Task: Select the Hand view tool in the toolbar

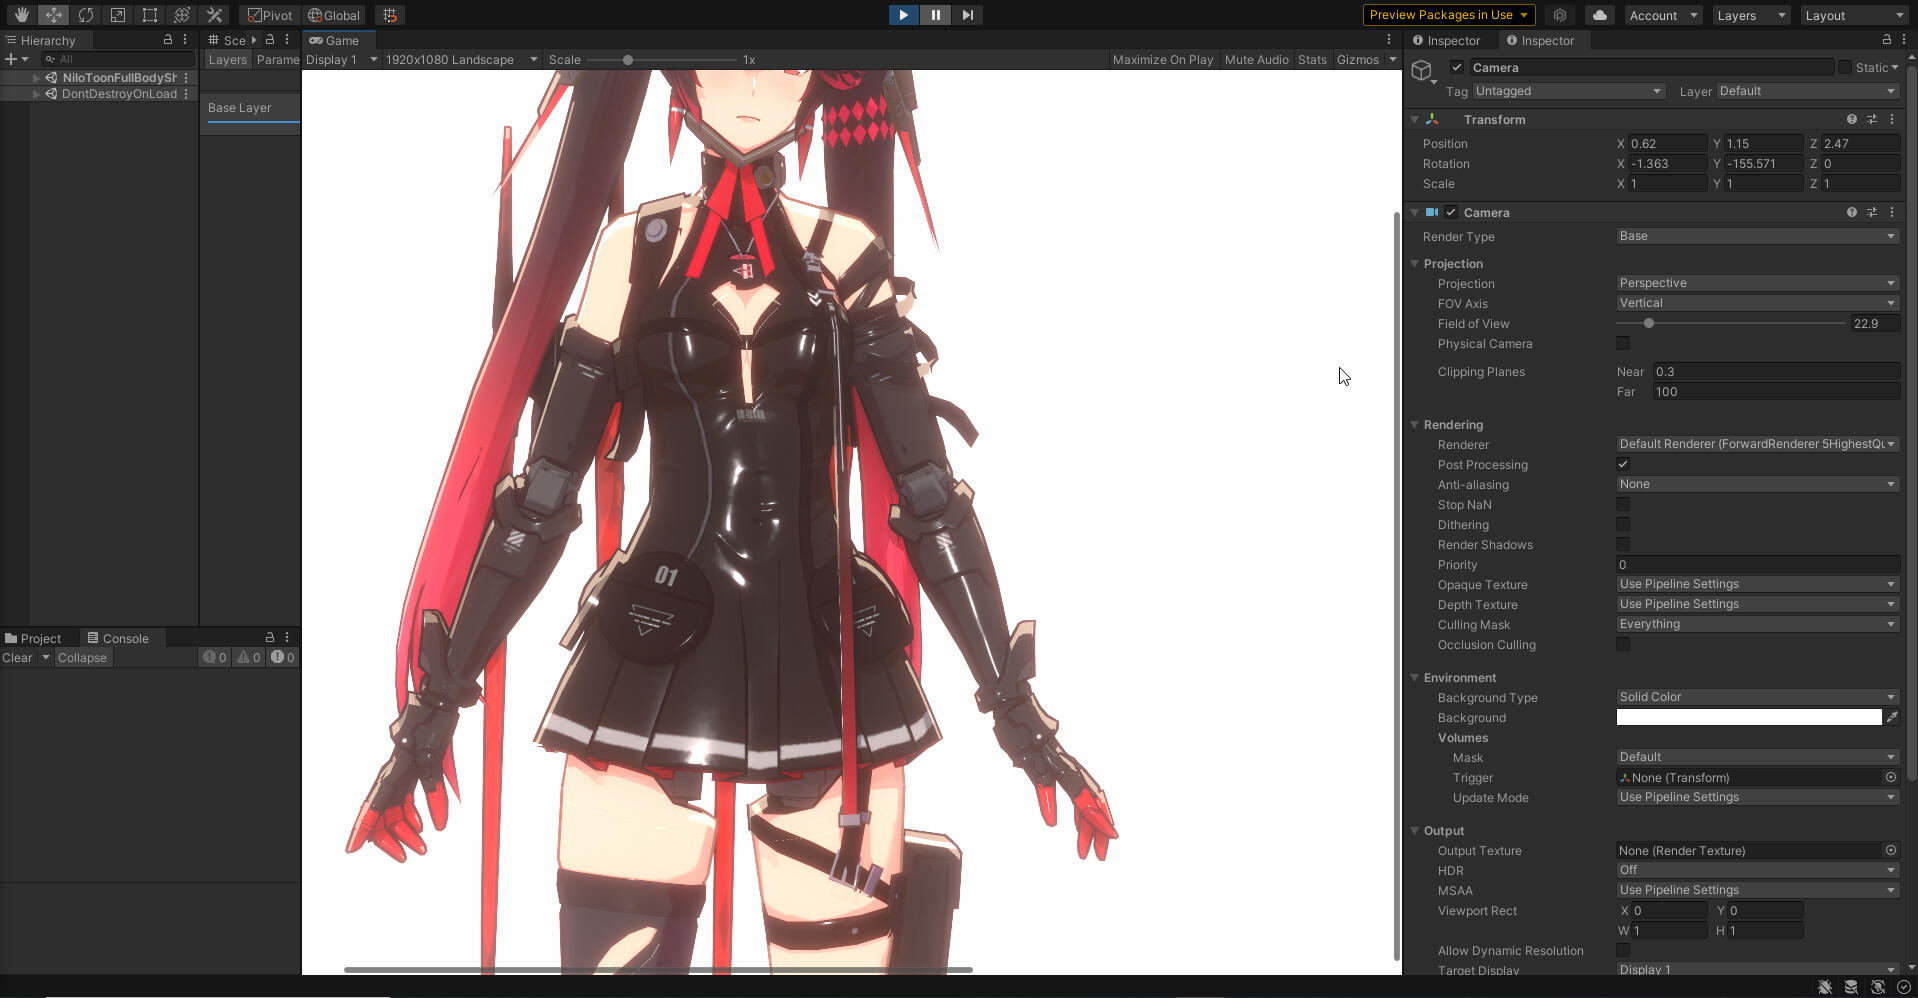Action: coord(20,15)
